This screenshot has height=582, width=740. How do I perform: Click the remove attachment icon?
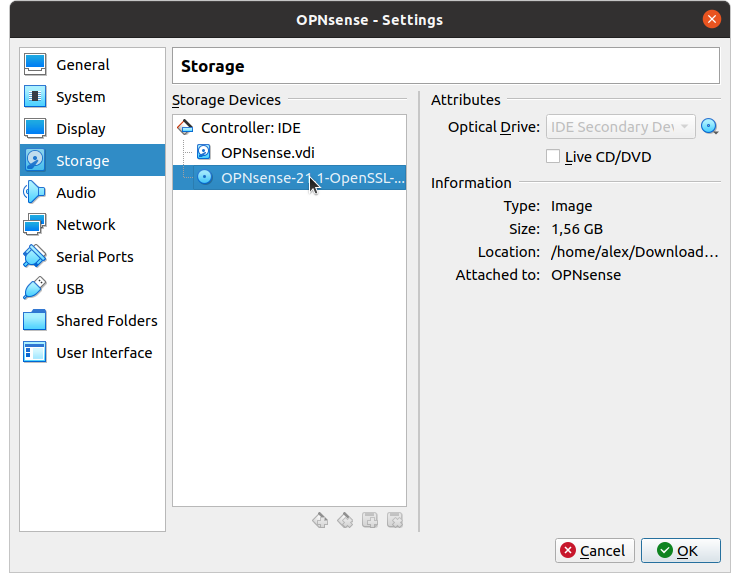[395, 521]
